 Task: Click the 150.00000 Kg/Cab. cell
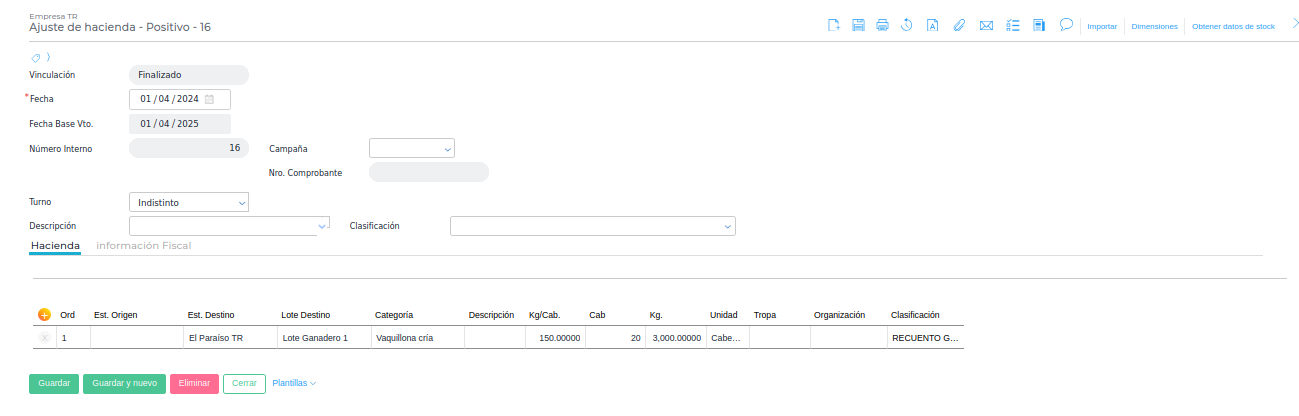coord(555,338)
